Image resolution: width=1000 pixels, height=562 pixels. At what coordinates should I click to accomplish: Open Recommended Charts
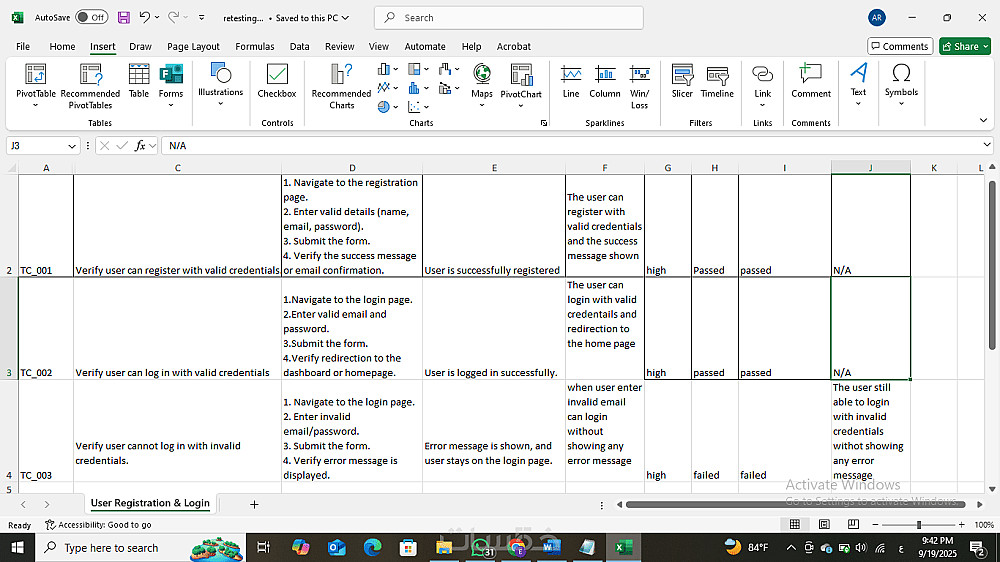click(341, 86)
